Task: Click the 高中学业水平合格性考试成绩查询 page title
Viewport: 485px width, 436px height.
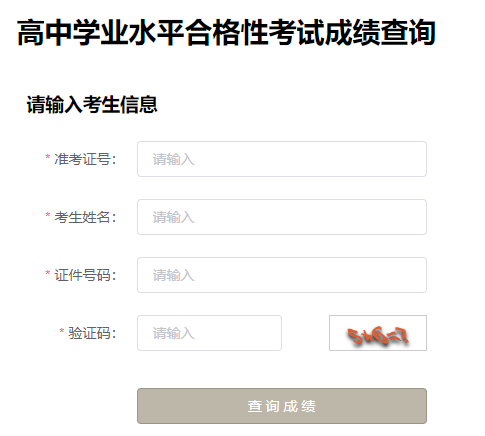Action: point(226,32)
